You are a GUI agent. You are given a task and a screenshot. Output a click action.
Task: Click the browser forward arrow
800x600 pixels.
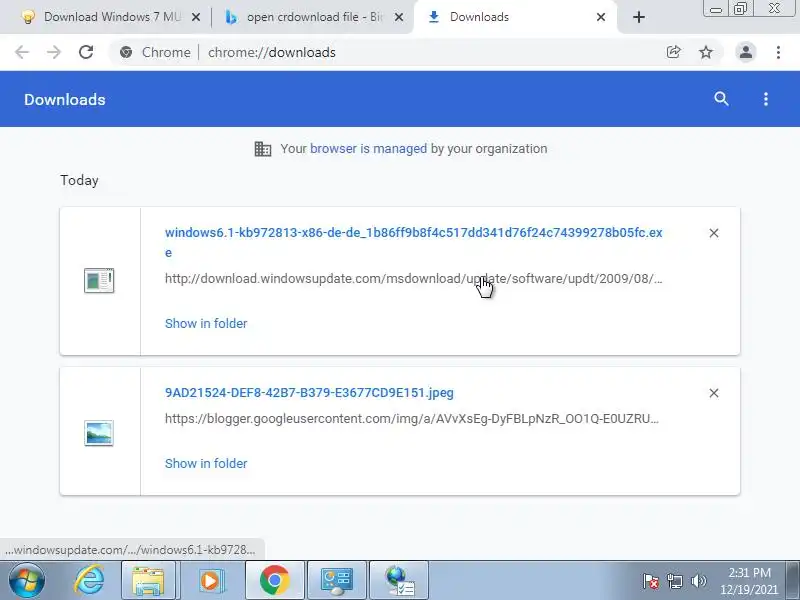(54, 52)
